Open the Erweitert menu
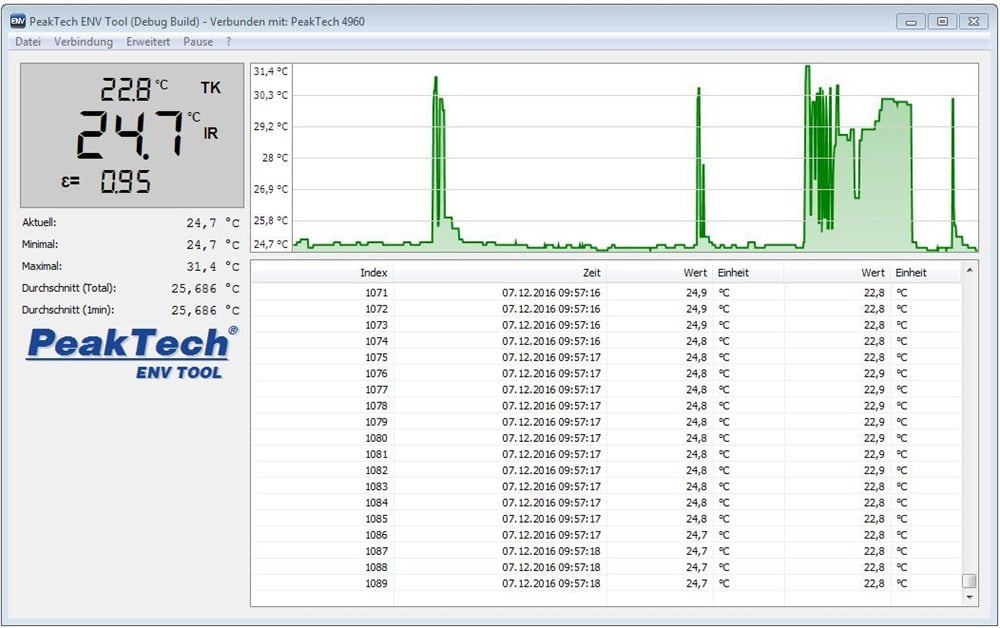Screen dimensions: 1000x628 pos(148,41)
